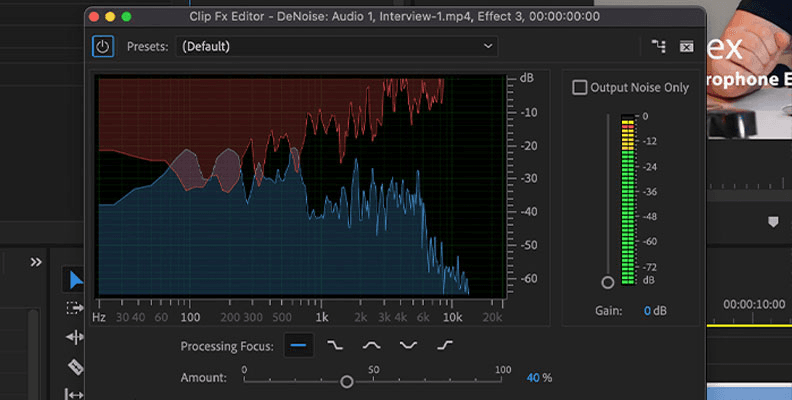Viewport: 792px width, 400px height.
Task: Select the high-frequency processing focus
Action: click(444, 345)
